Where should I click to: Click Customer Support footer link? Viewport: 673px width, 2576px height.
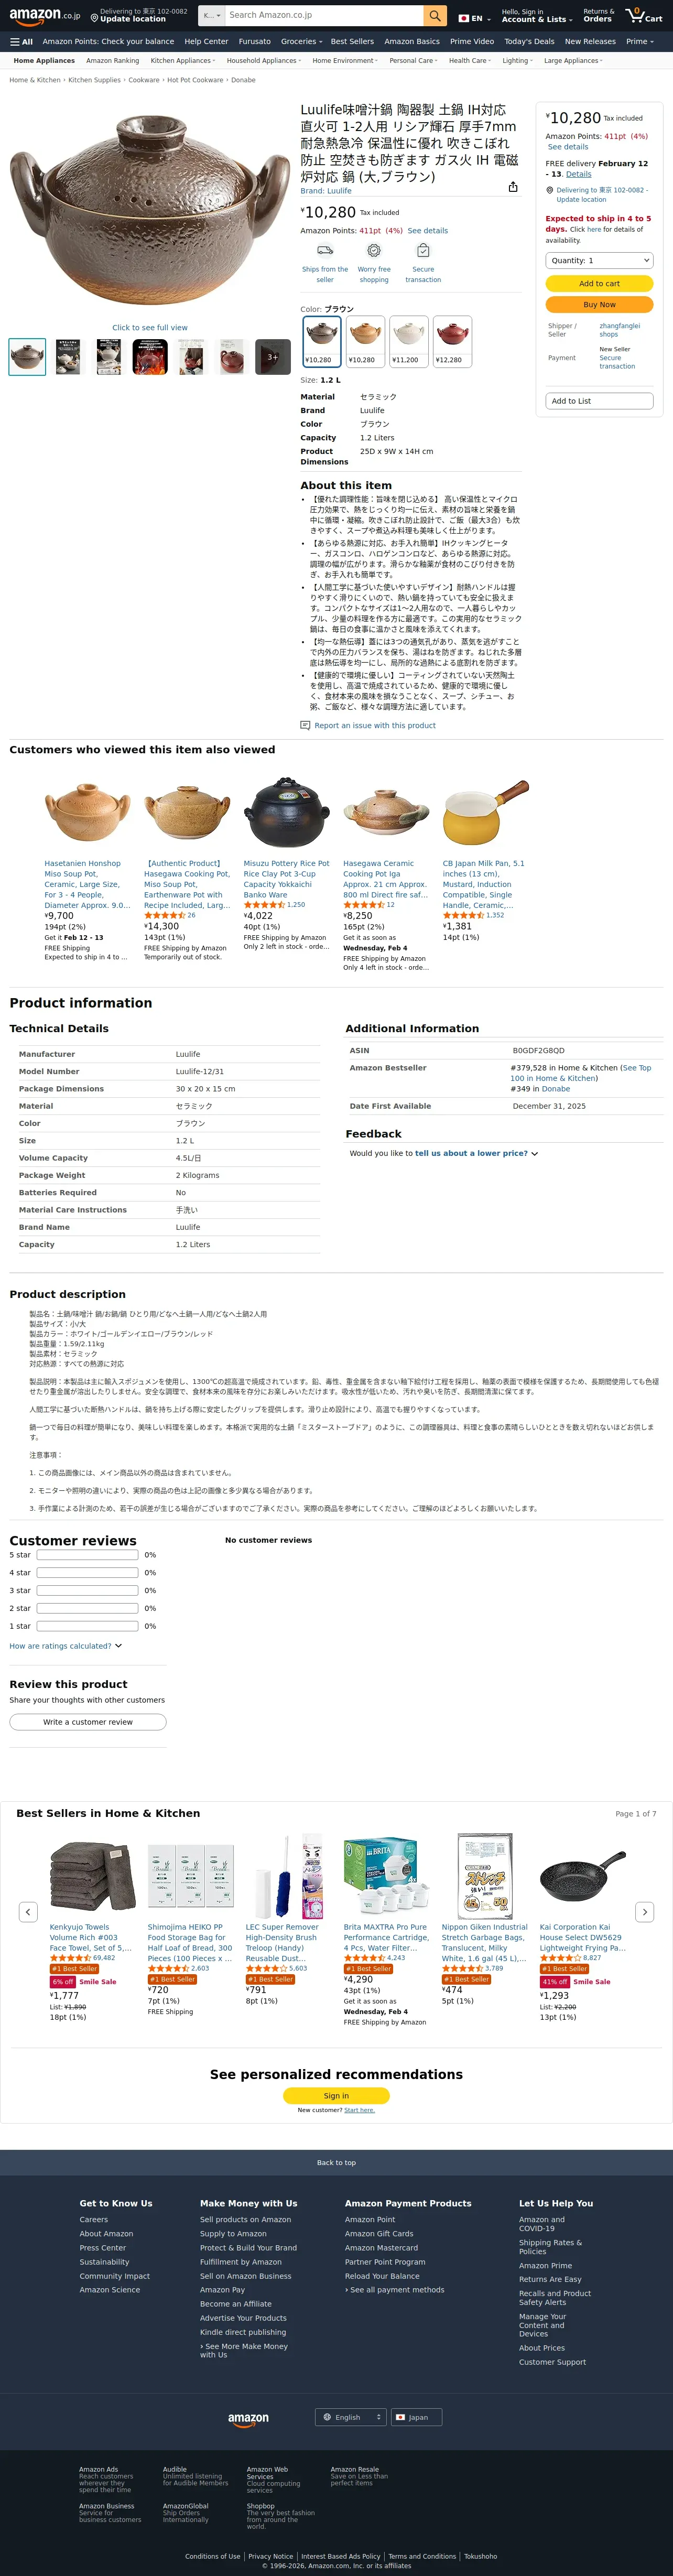point(552,2362)
